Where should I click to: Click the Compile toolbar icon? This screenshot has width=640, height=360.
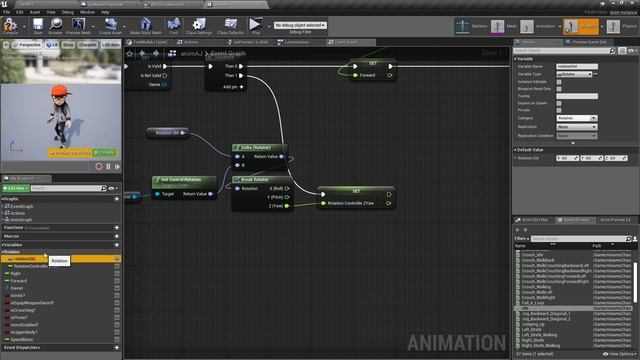(x=10, y=25)
